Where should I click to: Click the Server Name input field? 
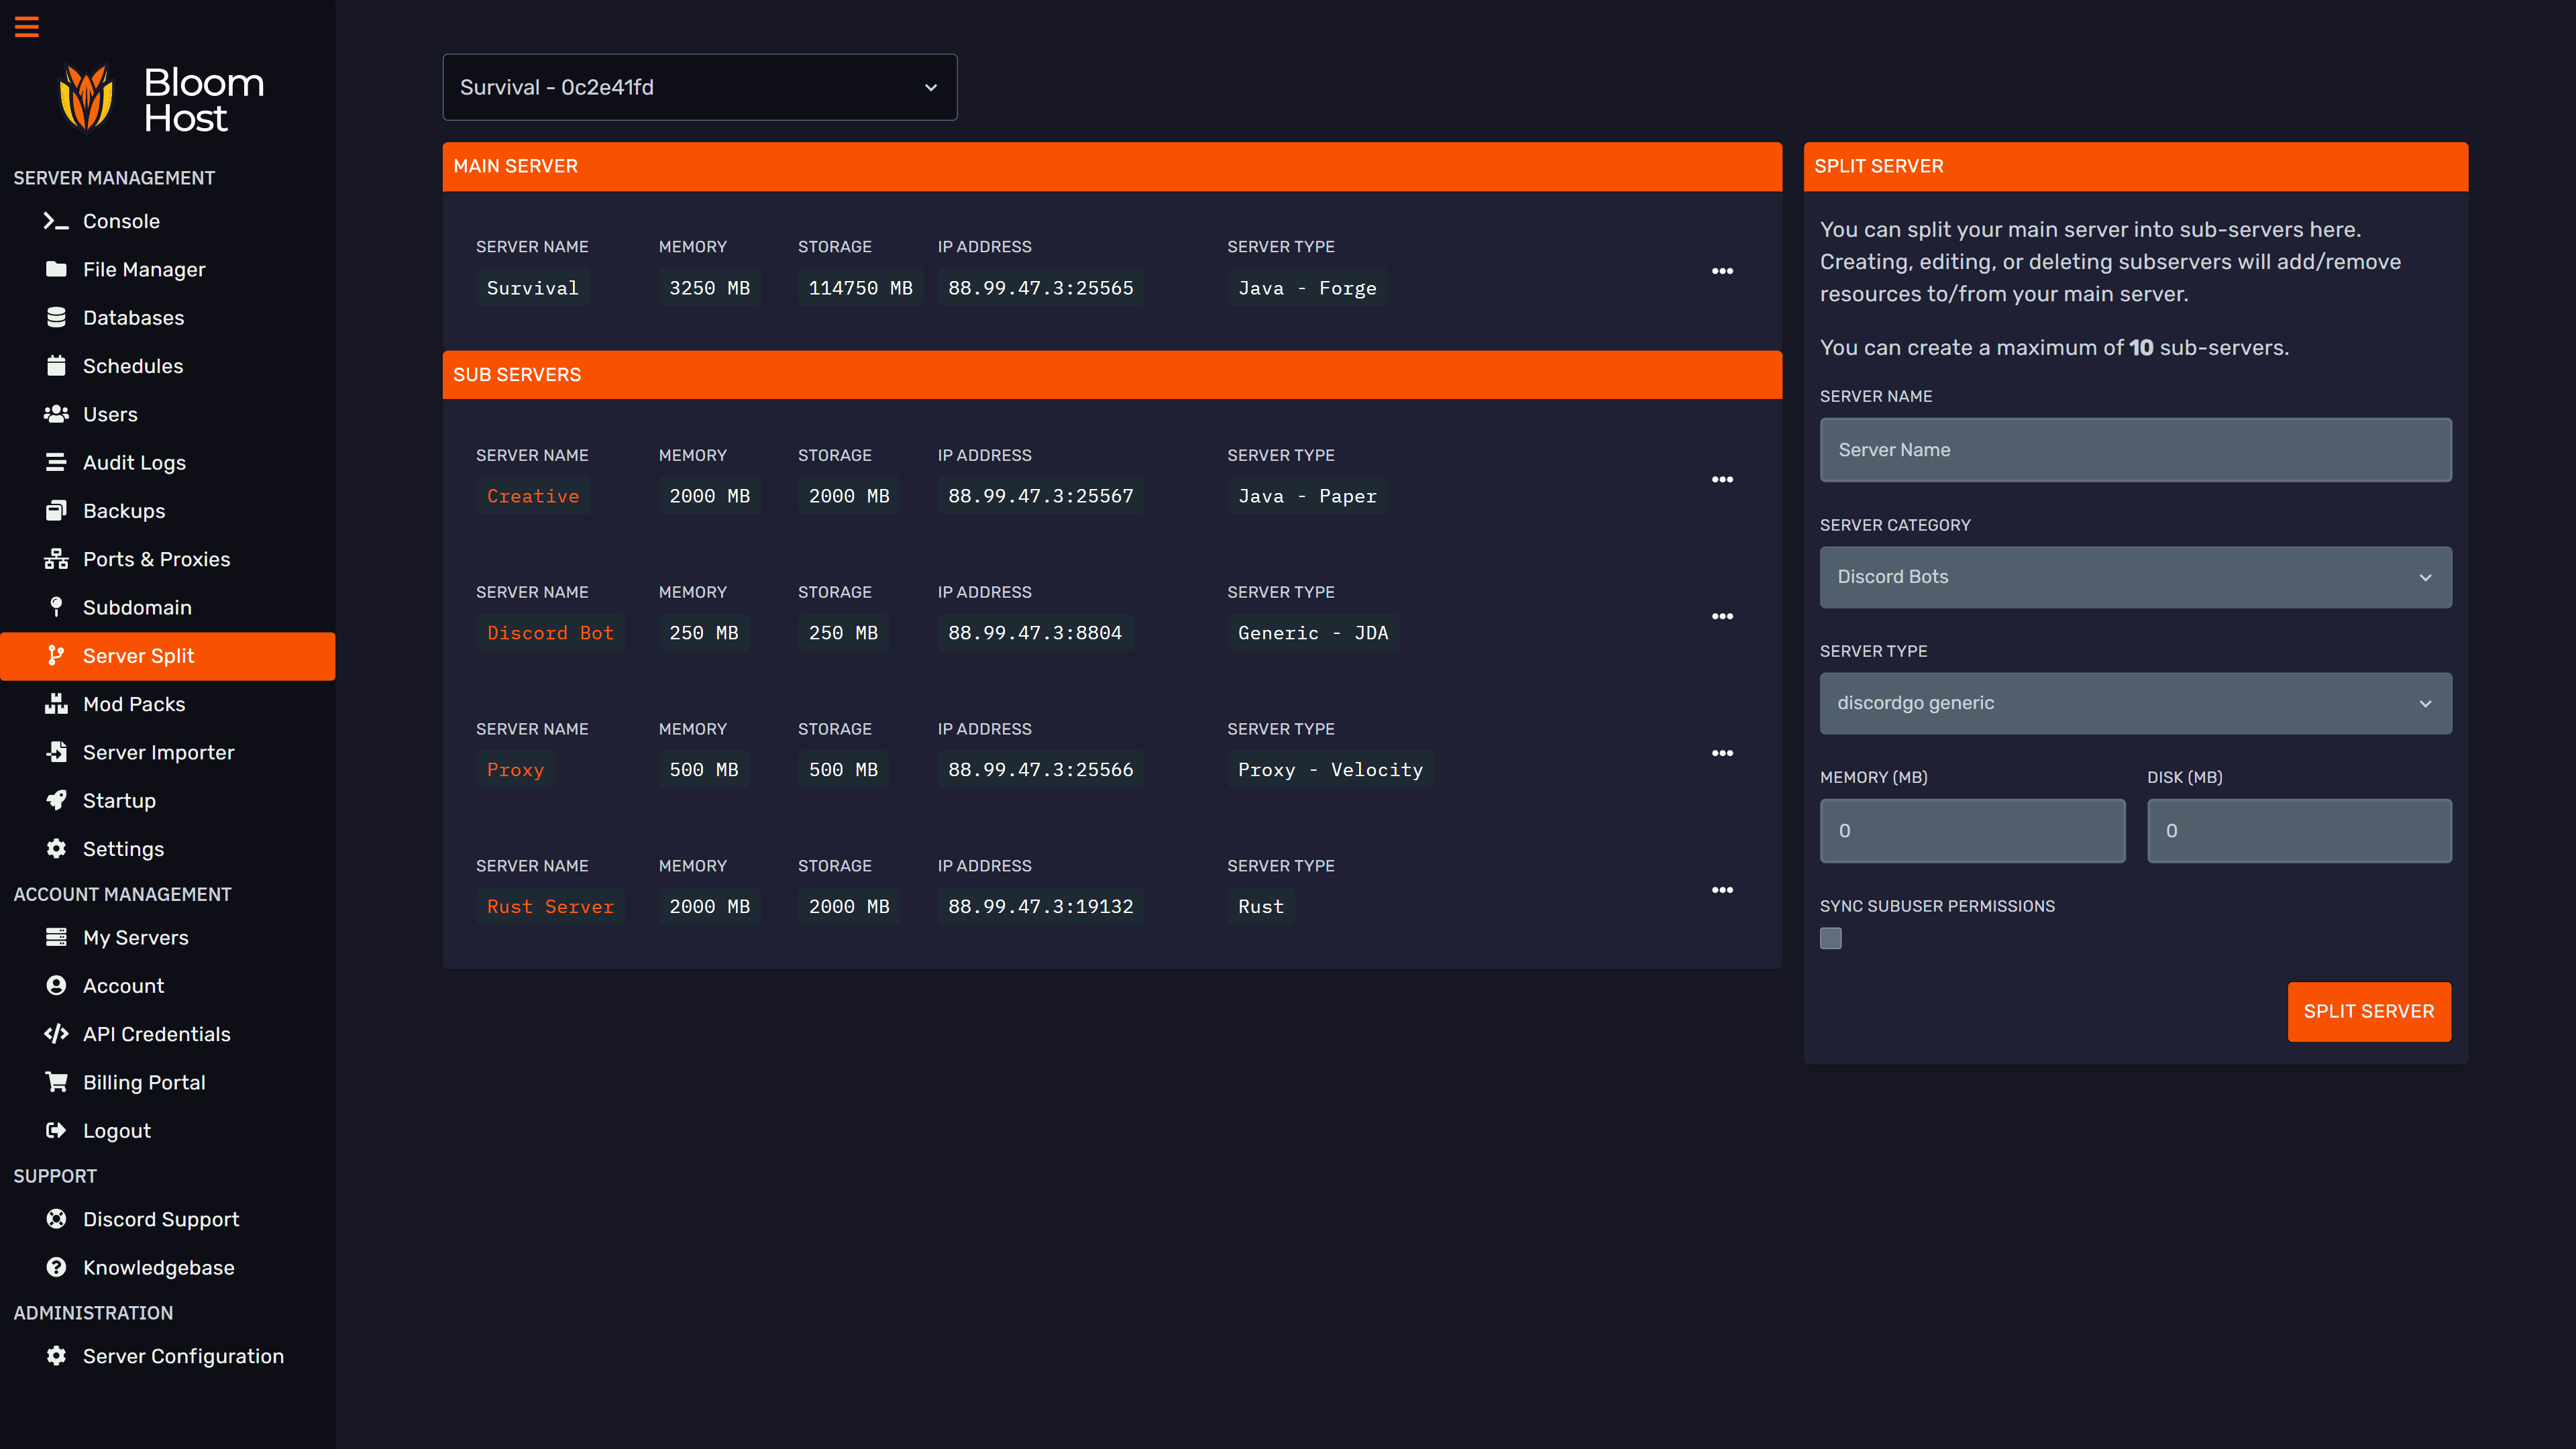pos(2135,450)
